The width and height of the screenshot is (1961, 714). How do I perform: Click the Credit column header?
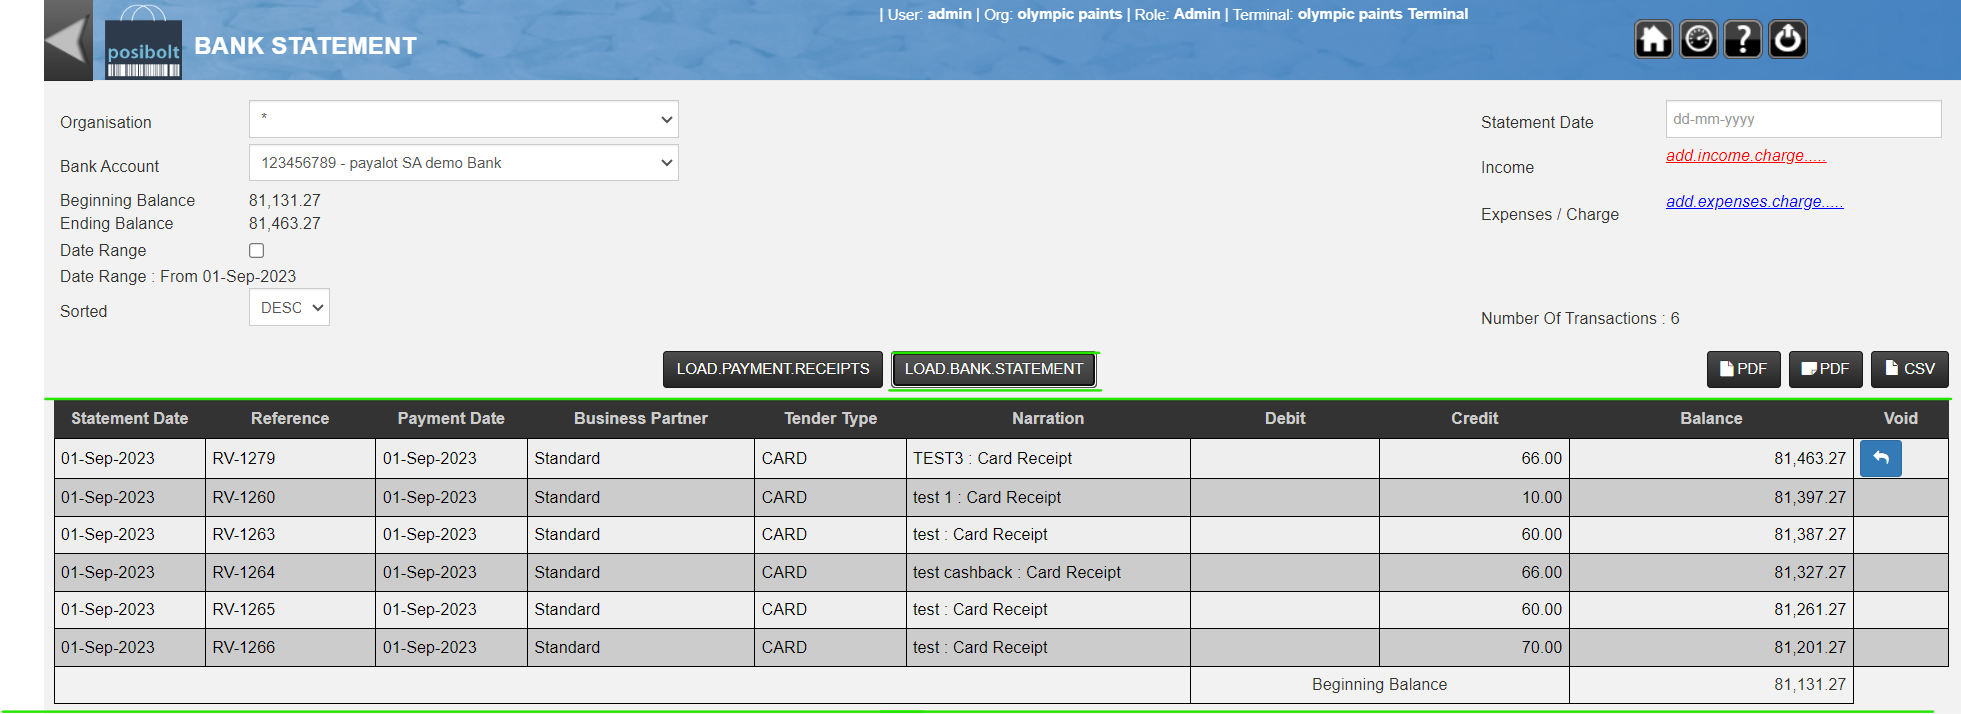click(x=1475, y=419)
